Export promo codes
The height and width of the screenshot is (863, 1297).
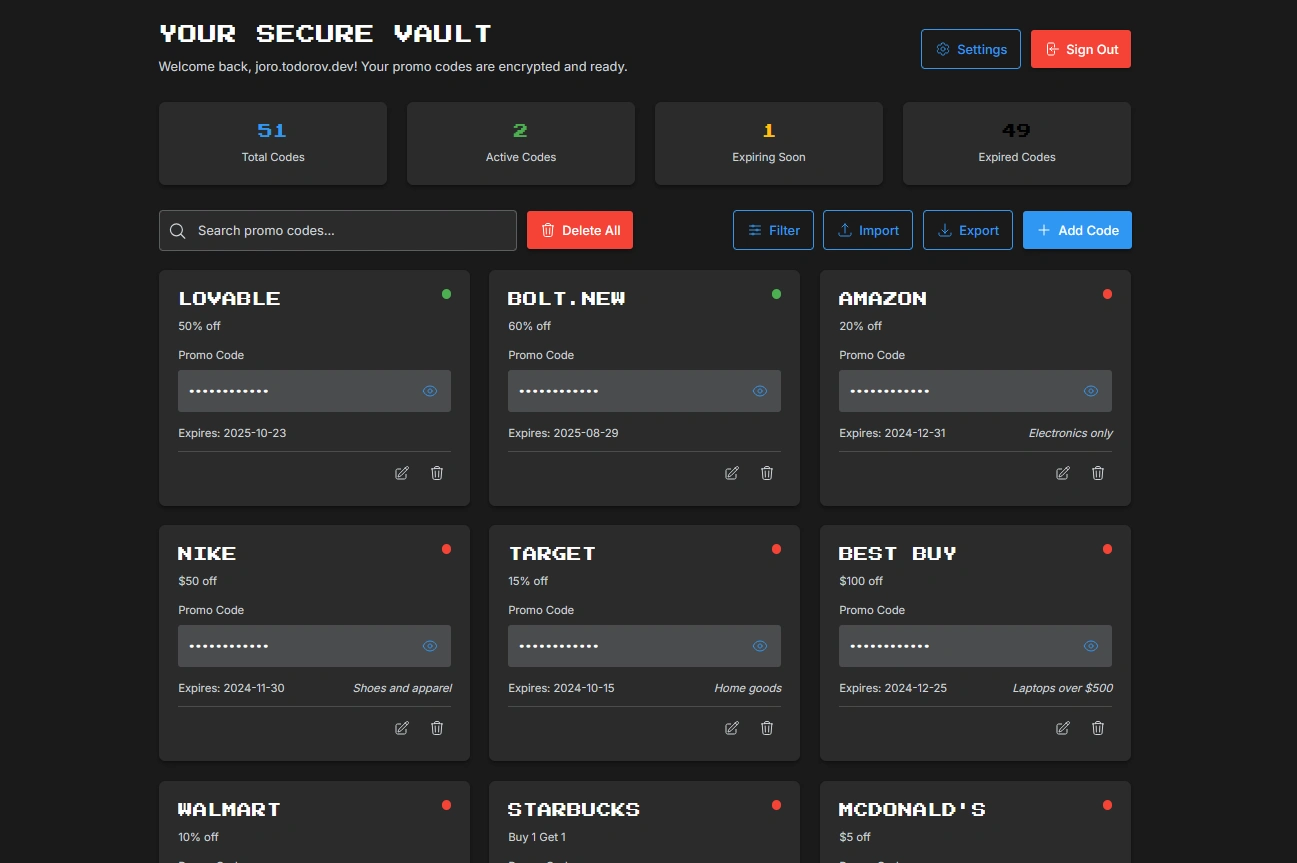pos(968,230)
